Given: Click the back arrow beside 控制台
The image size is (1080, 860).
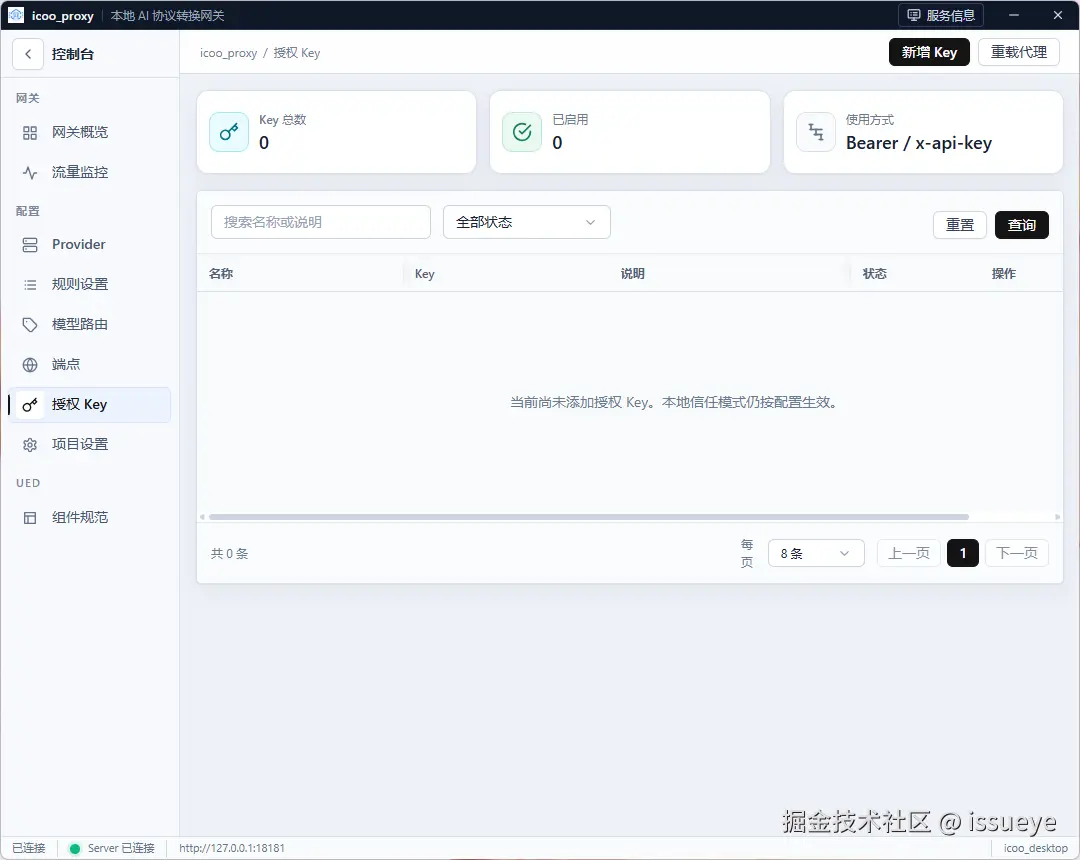Looking at the screenshot, I should [x=28, y=54].
